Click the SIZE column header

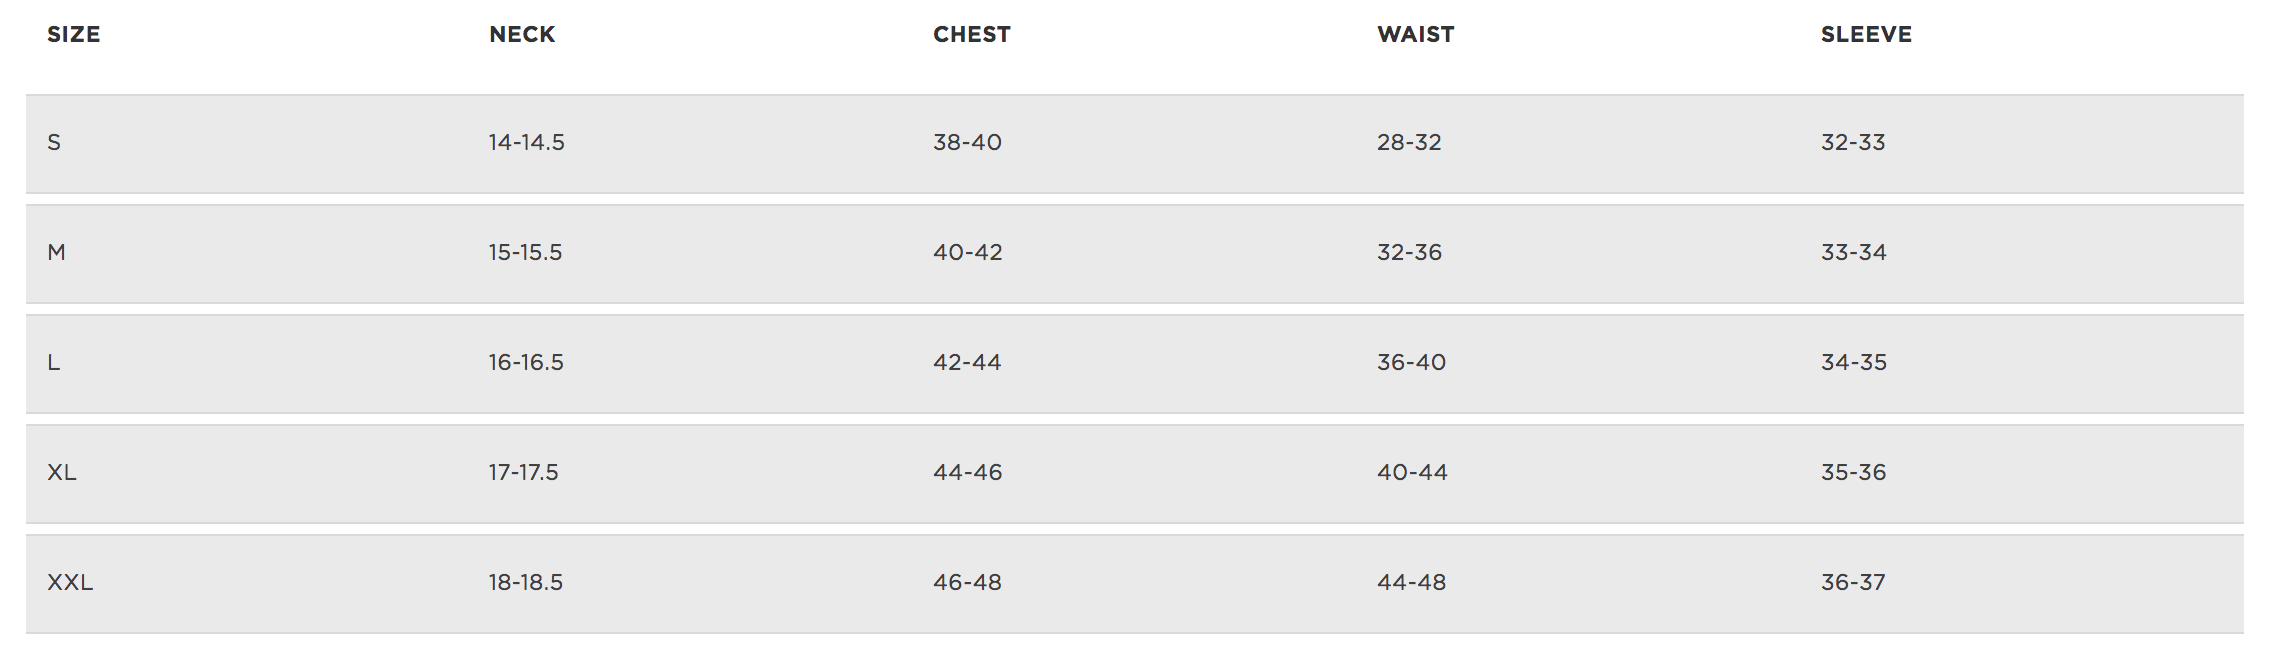coord(74,34)
